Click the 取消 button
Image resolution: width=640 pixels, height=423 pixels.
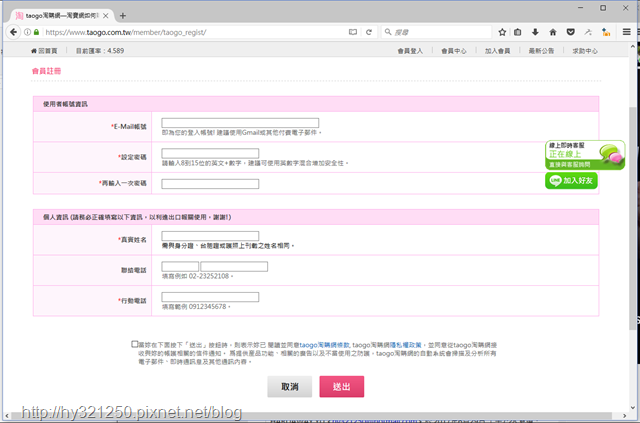click(x=290, y=386)
